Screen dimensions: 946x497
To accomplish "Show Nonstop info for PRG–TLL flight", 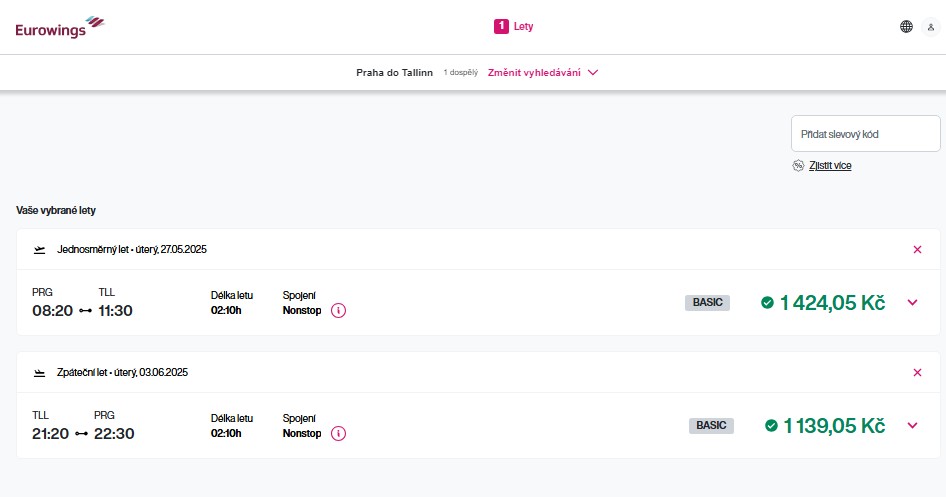I will pos(338,311).
